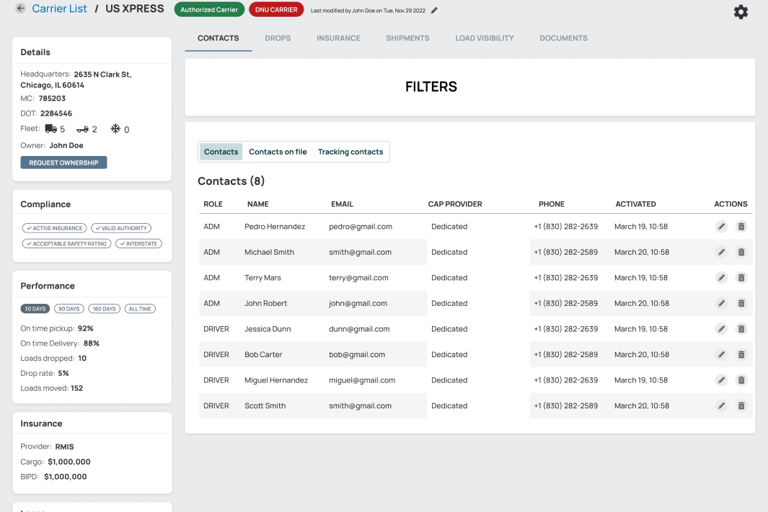The height and width of the screenshot is (512, 768).
Task: Delete the Miguel Hernandez contact
Action: click(x=741, y=380)
